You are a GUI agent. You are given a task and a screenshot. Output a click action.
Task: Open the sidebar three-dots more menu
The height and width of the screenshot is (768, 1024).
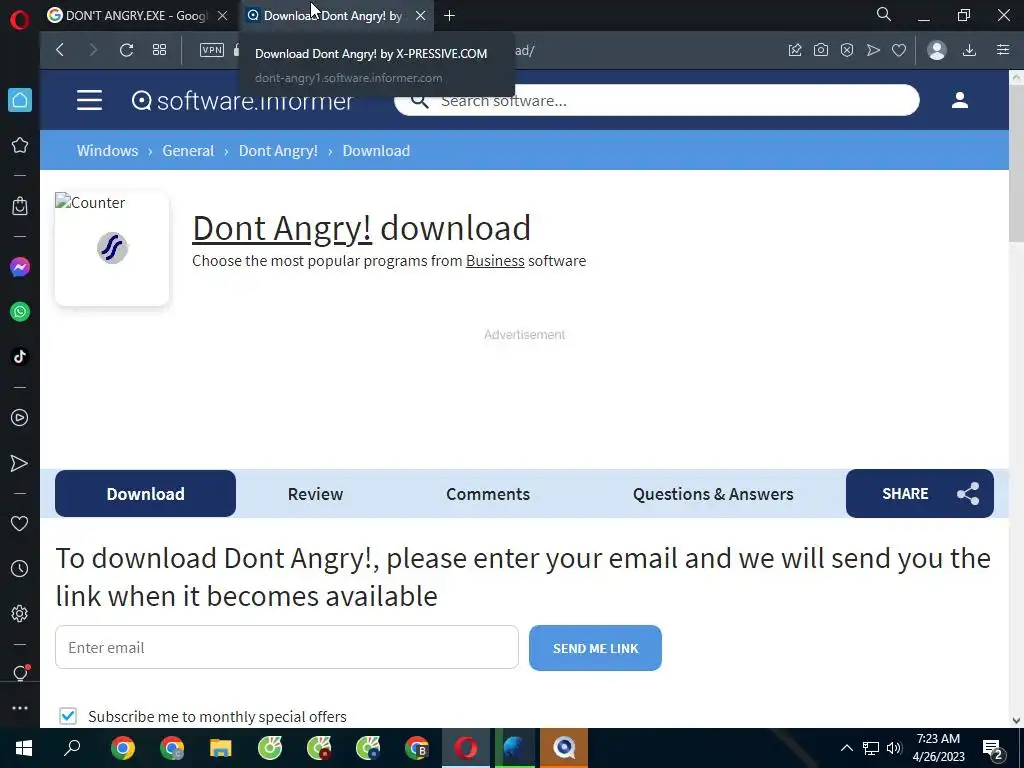(20, 708)
